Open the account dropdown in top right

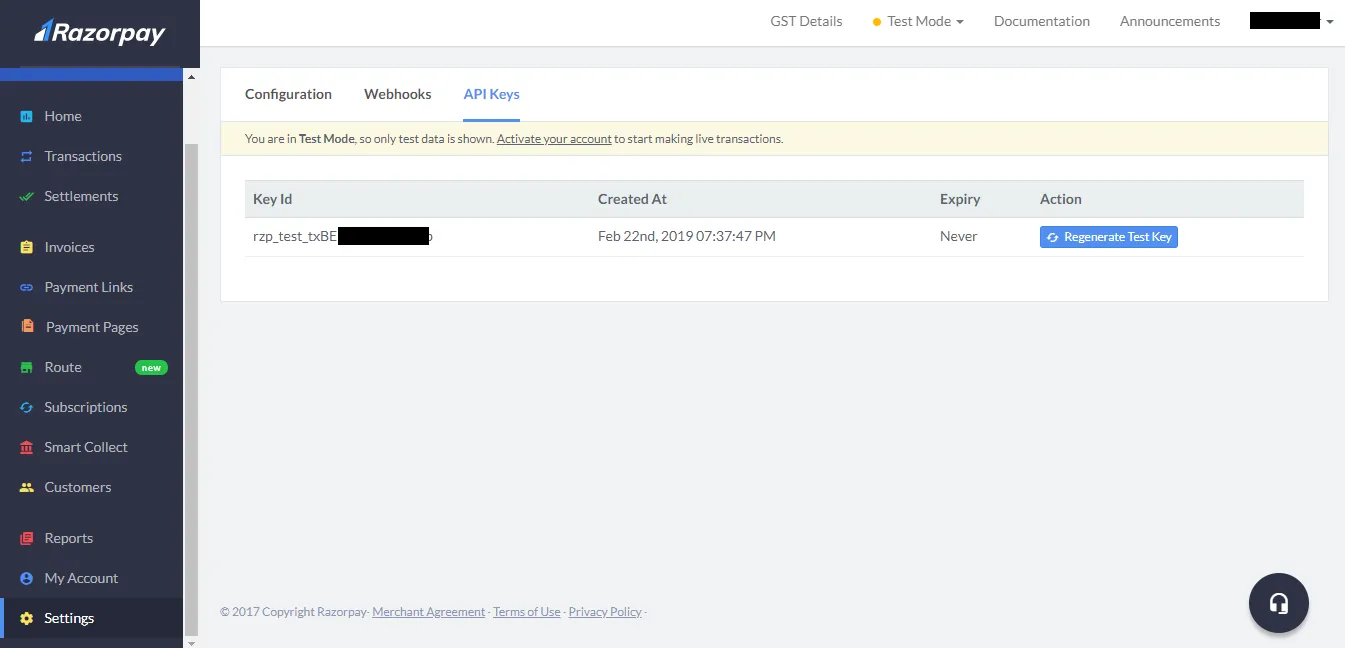(1291, 21)
